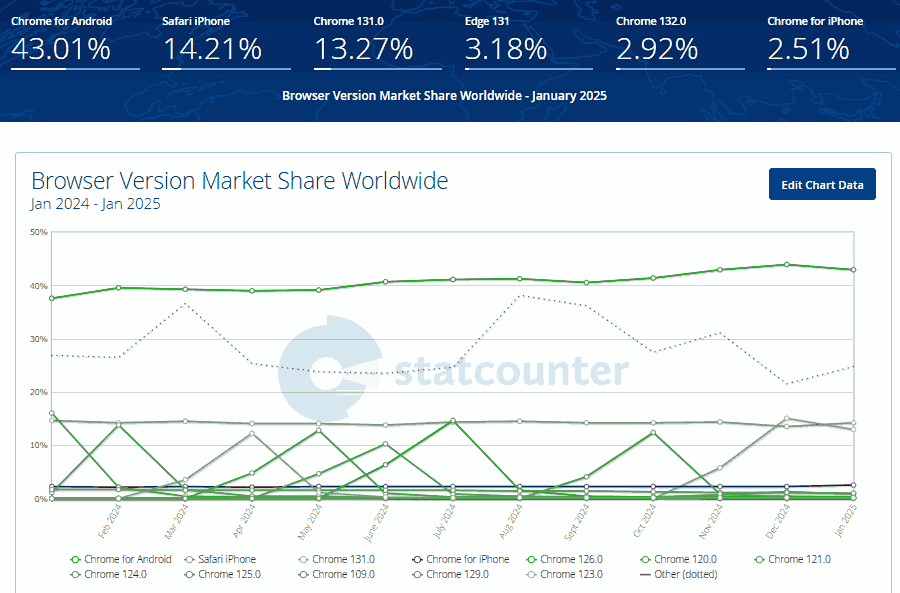This screenshot has width=900, height=593.
Task: Click the Chrome 109.0 legend marker icon
Action: [x=304, y=574]
